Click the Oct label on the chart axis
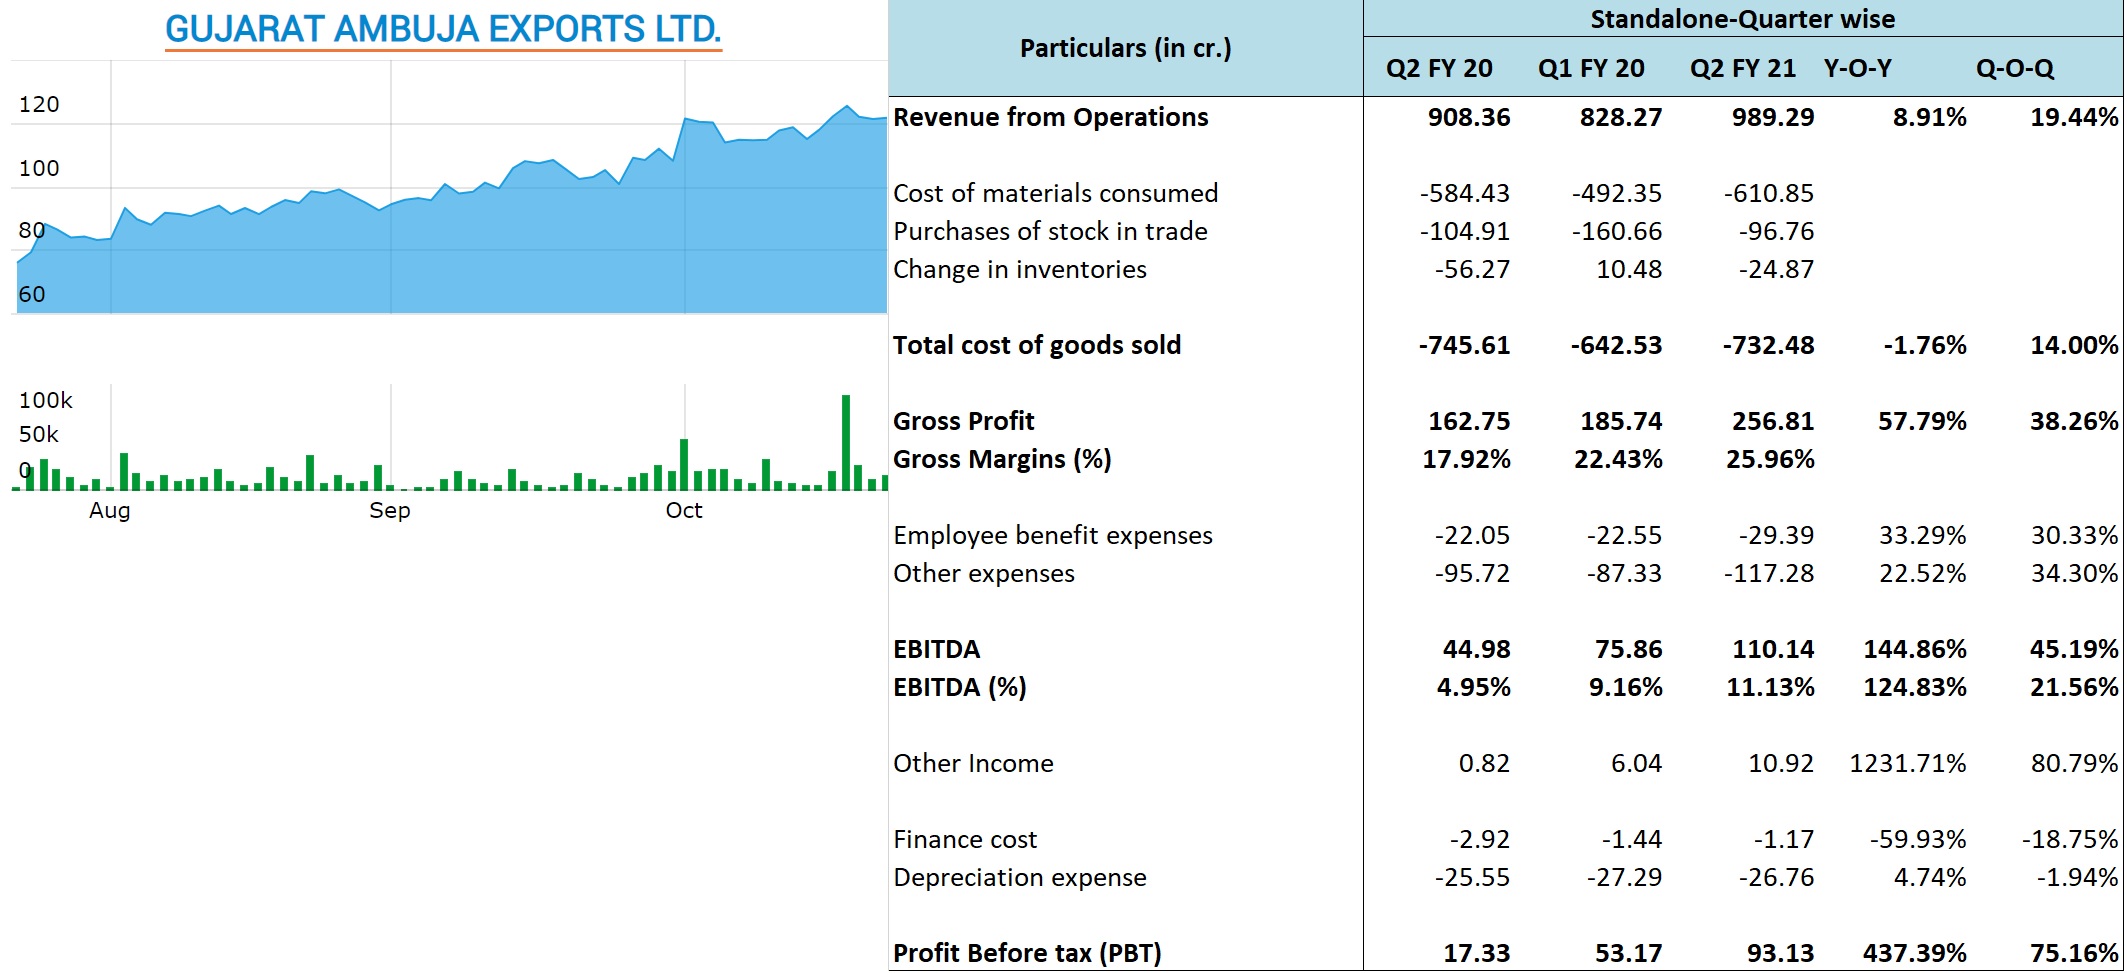Viewport: 2127px width, 973px height. [684, 510]
